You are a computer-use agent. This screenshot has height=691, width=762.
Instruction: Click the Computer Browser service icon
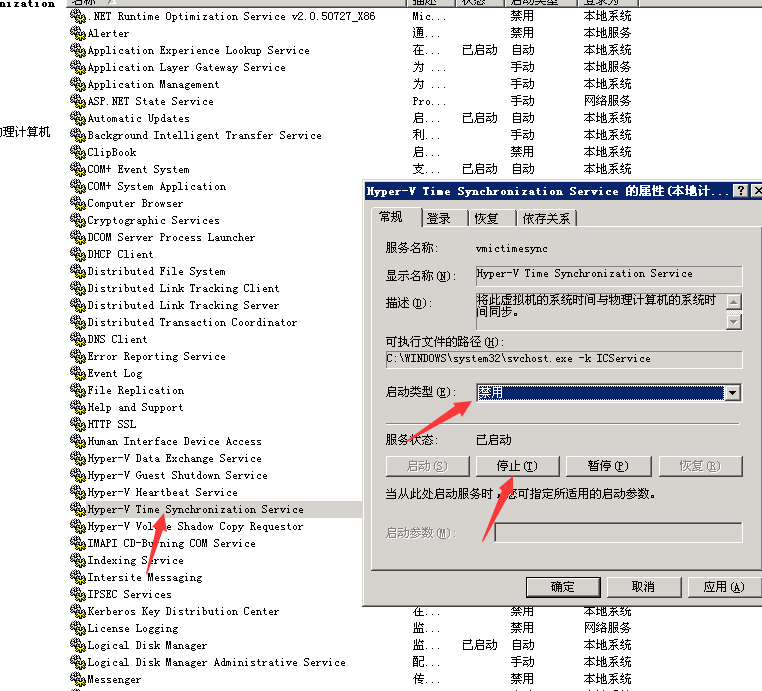[78, 203]
